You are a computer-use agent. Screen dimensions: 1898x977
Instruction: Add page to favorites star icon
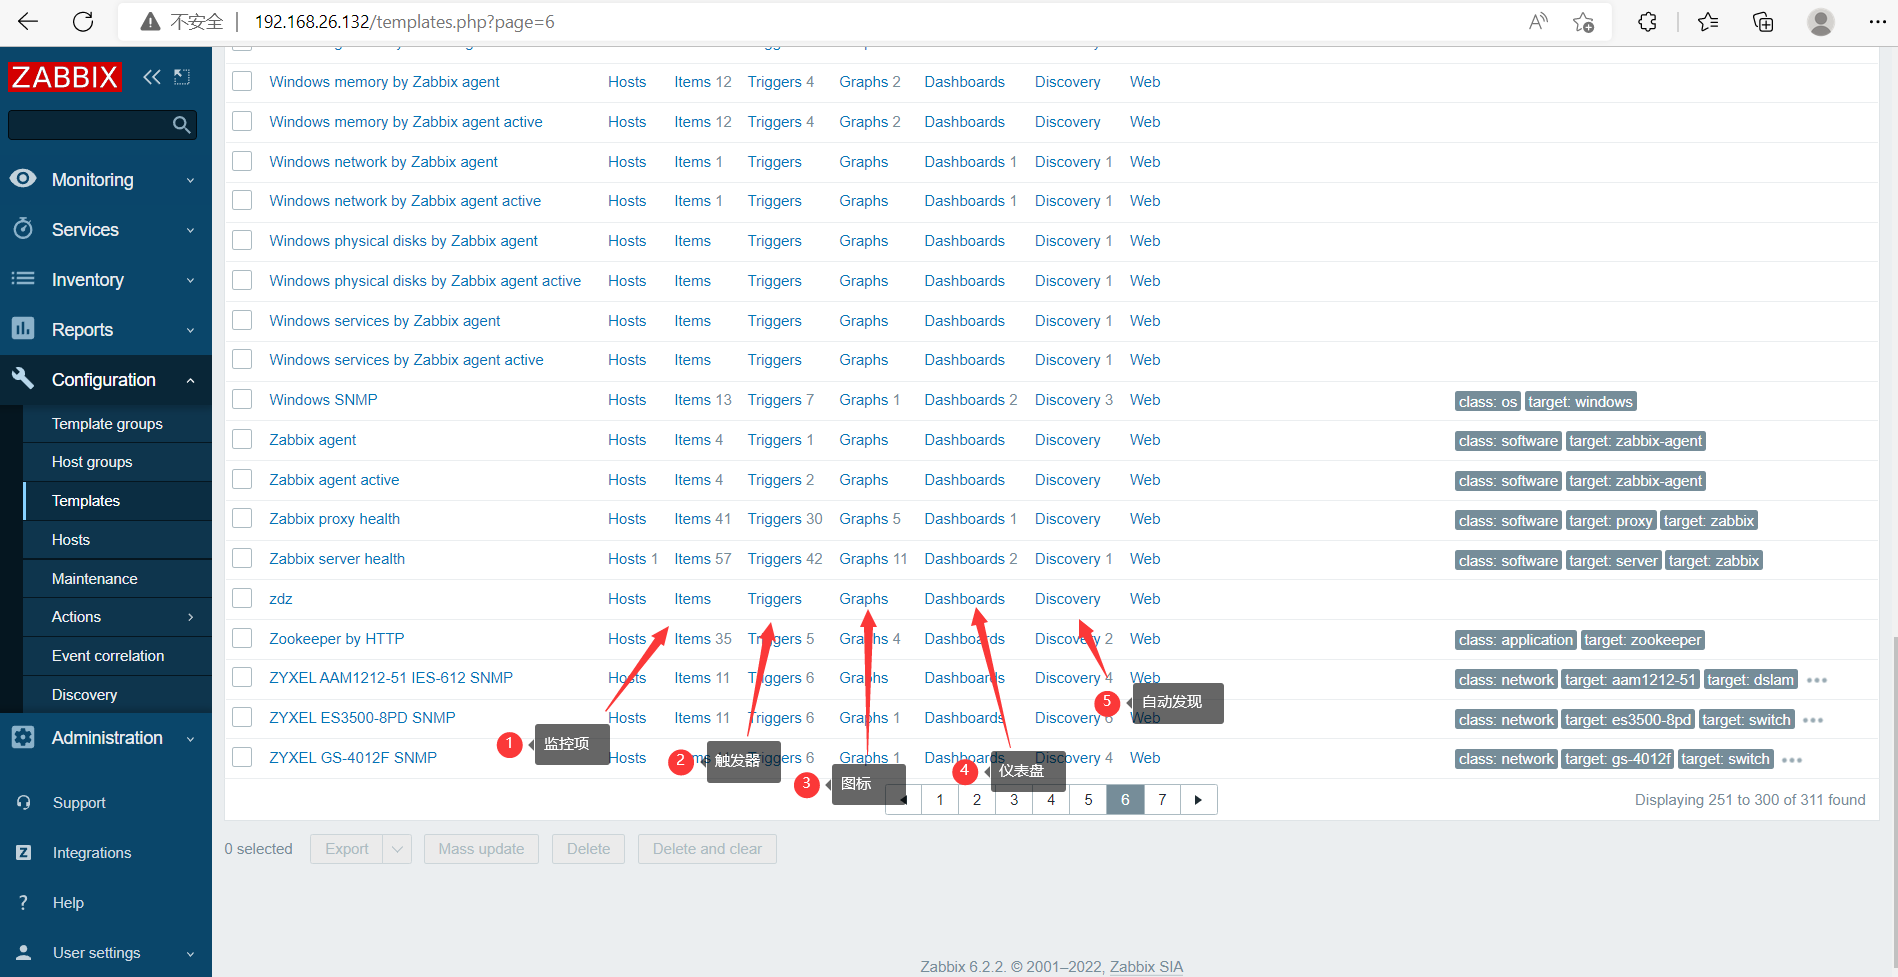[x=1583, y=22]
